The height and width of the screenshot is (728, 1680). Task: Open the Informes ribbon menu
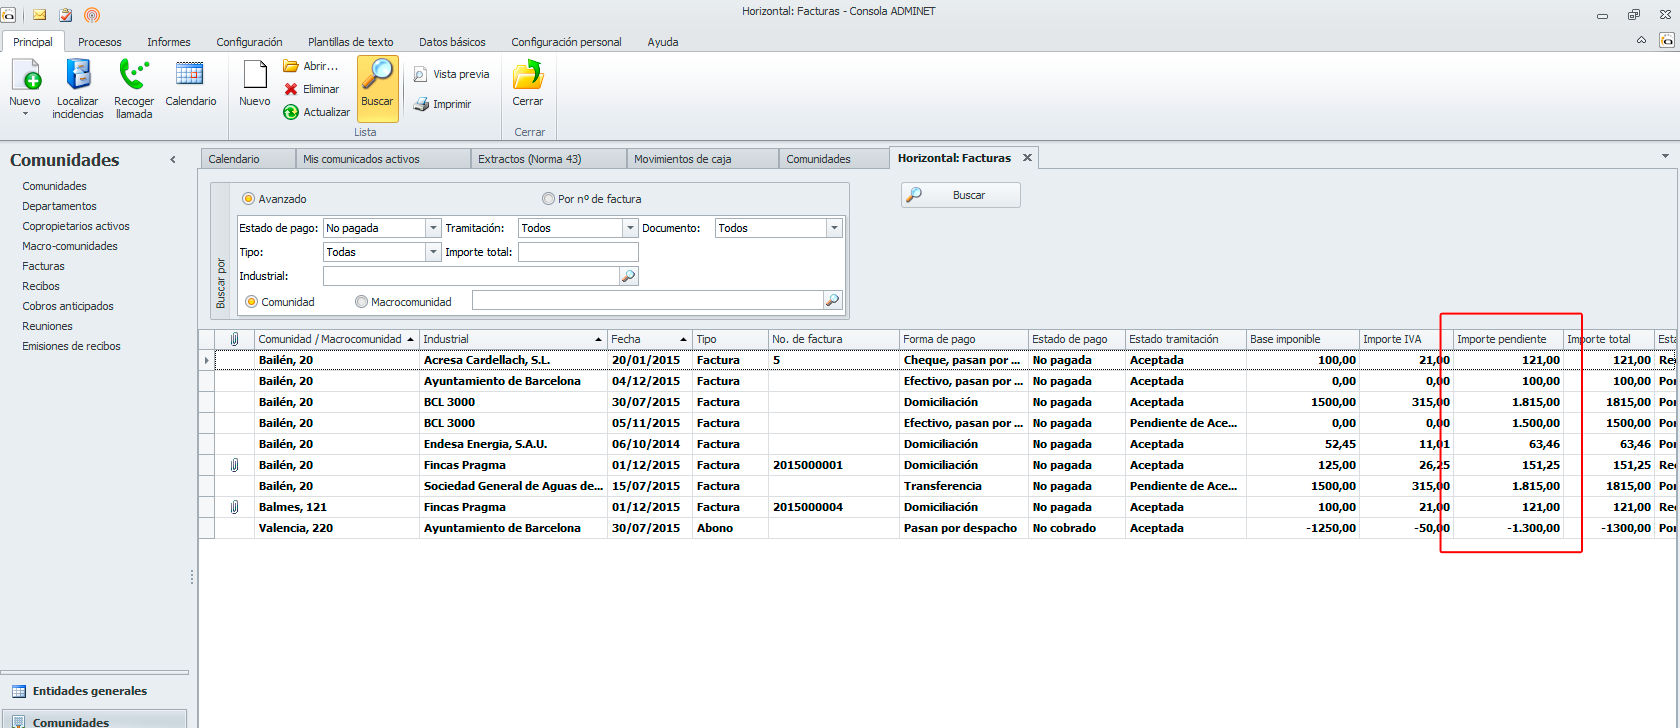pos(168,42)
